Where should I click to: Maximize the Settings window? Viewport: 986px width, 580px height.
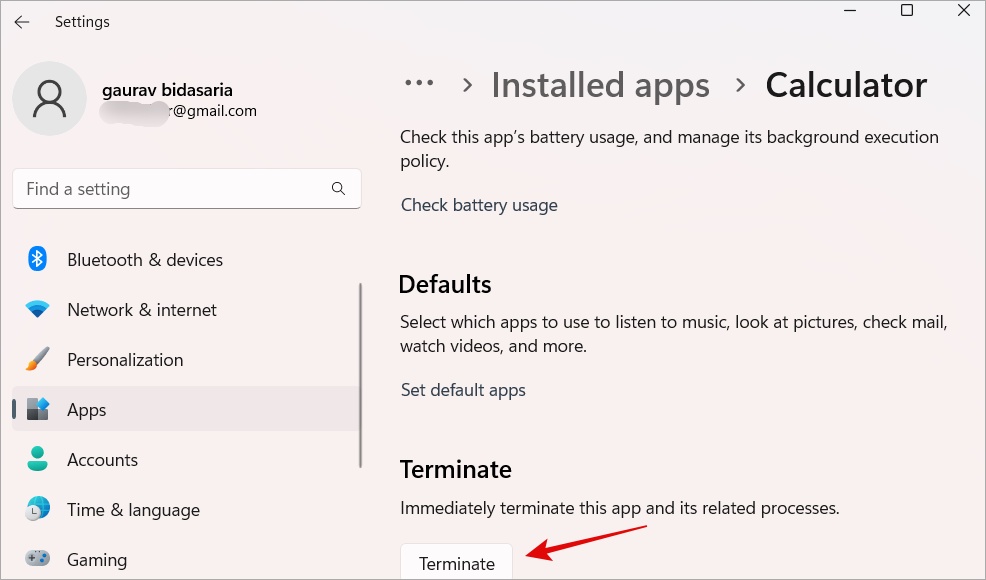tap(906, 11)
